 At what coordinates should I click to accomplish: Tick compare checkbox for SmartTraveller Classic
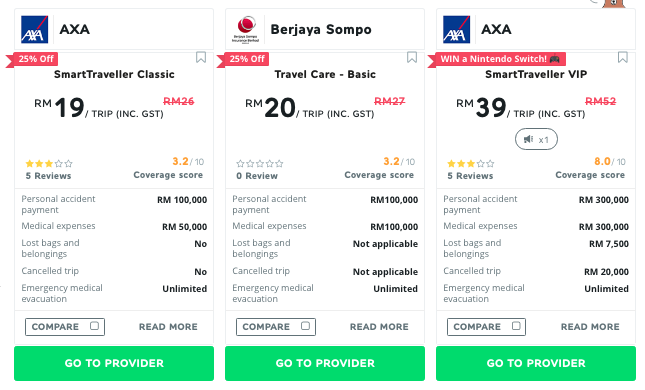95,326
